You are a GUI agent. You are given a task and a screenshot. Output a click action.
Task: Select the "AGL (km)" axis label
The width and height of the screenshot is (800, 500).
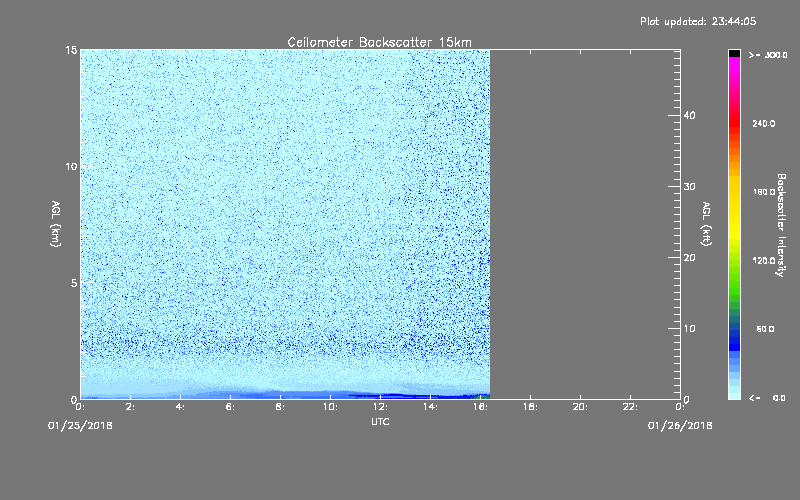56,224
